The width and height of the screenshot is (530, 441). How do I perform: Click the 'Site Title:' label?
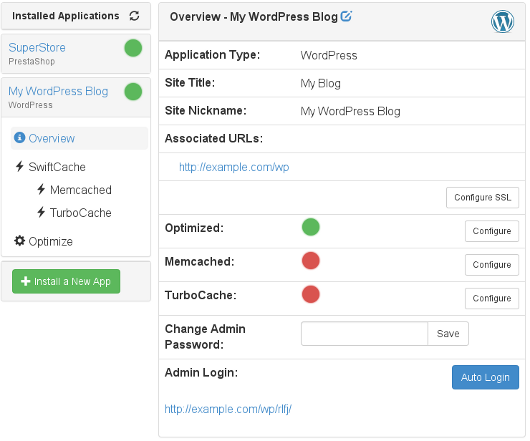pyautogui.click(x=190, y=82)
